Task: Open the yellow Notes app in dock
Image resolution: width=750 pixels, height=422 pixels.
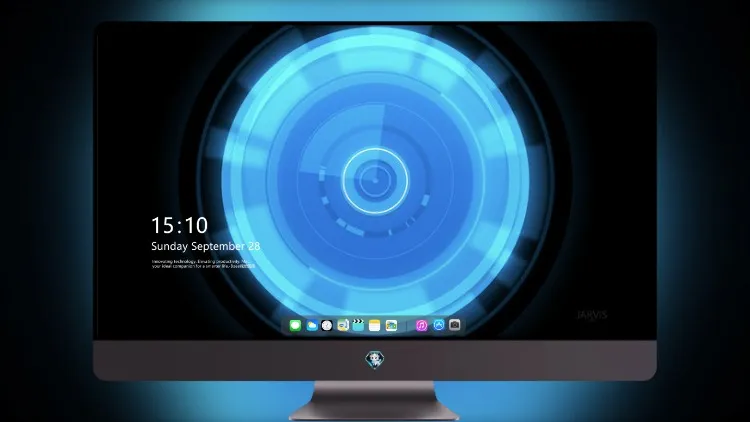Action: [x=375, y=325]
